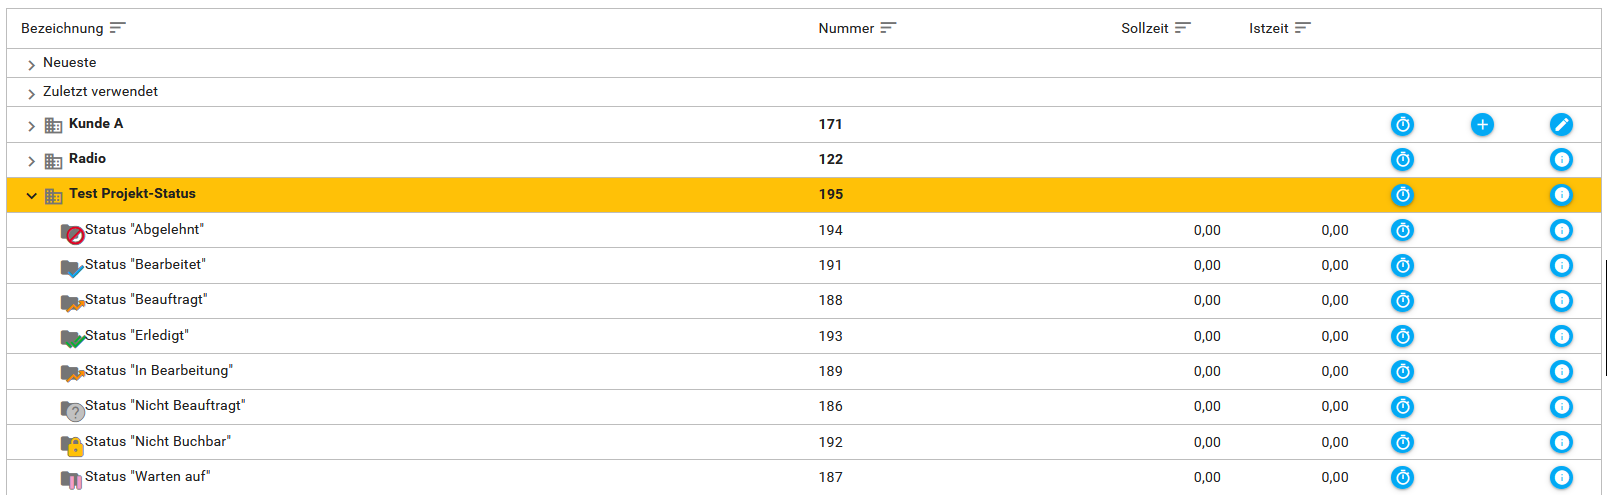Open info for Status "Warten auf"
Viewport: 1607px width, 495px height.
(x=1561, y=478)
